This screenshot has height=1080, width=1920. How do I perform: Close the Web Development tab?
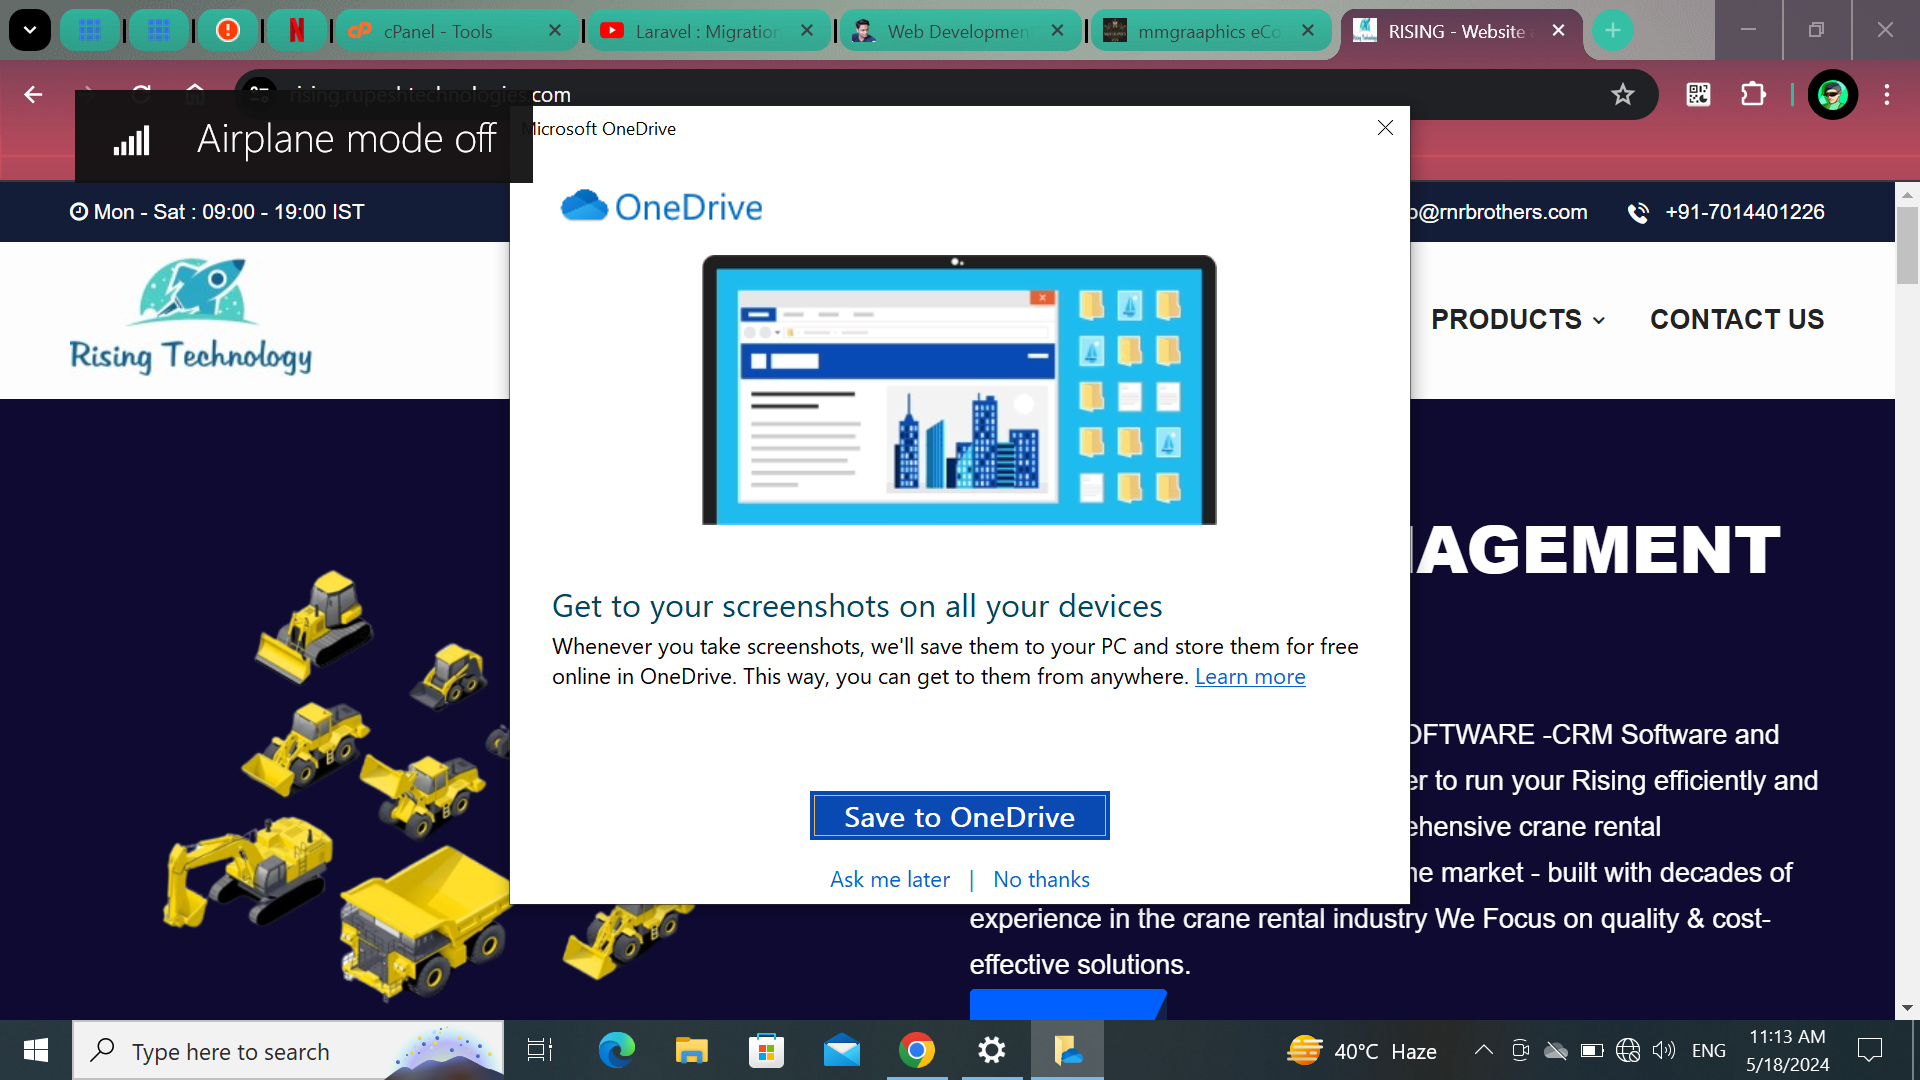tap(1057, 31)
